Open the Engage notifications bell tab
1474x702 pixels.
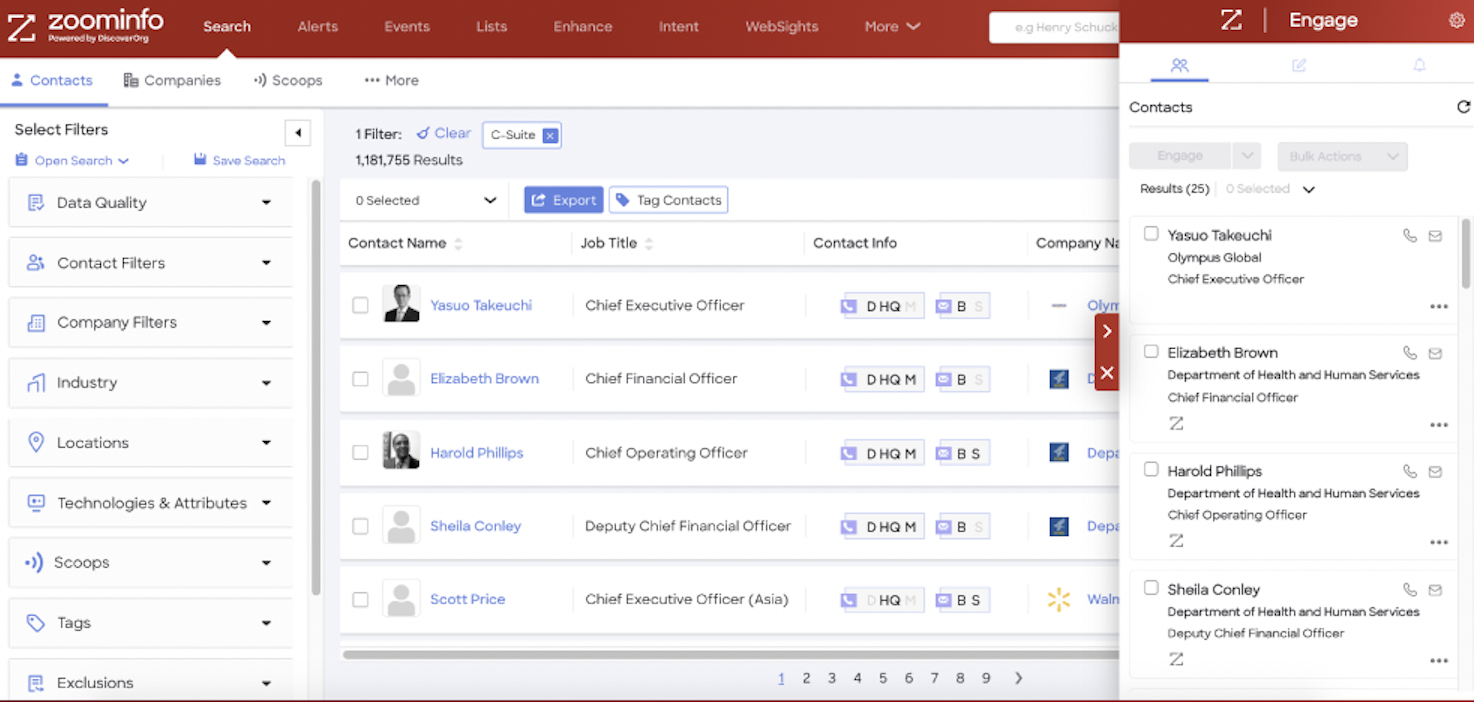[x=1419, y=65]
